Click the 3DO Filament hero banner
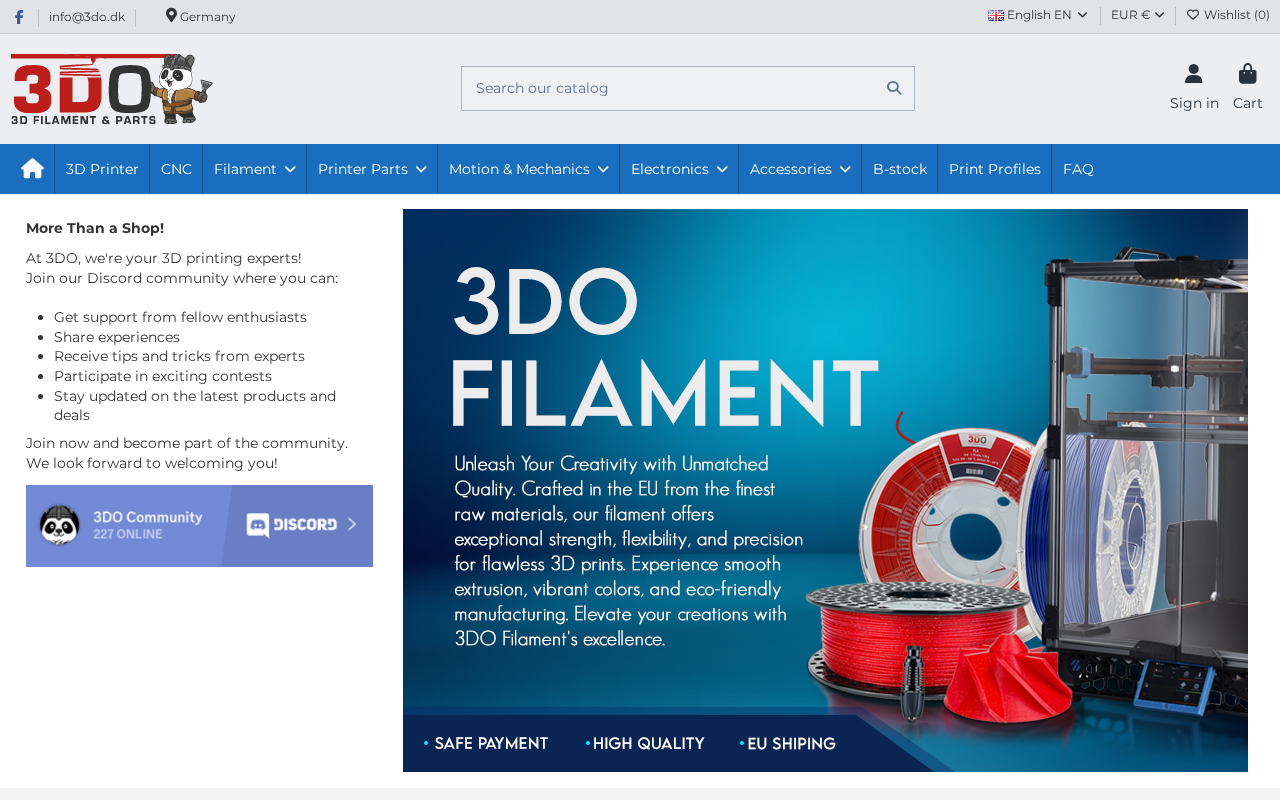The image size is (1280, 800). pyautogui.click(x=825, y=490)
